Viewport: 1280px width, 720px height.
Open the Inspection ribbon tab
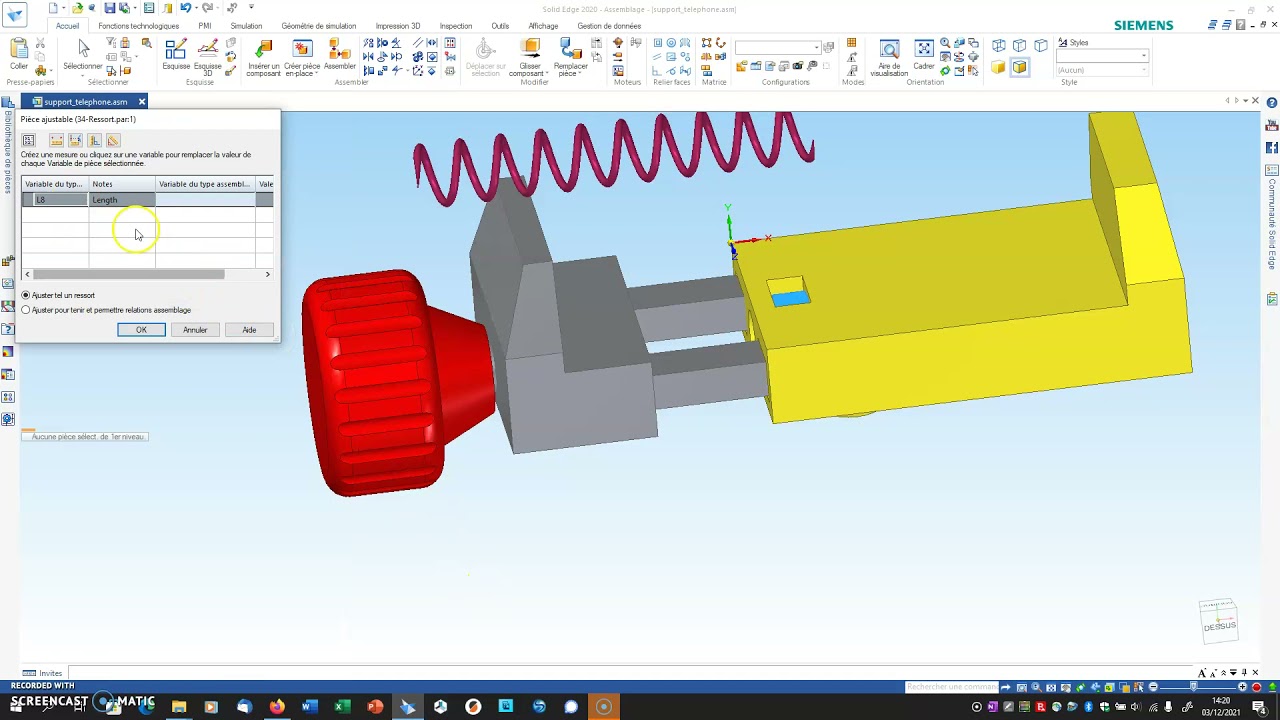456,26
